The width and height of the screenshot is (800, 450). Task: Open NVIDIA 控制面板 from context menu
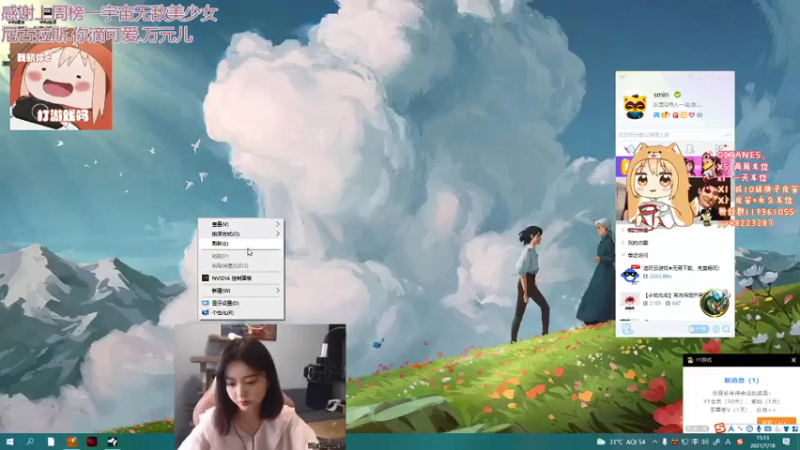[x=241, y=278]
